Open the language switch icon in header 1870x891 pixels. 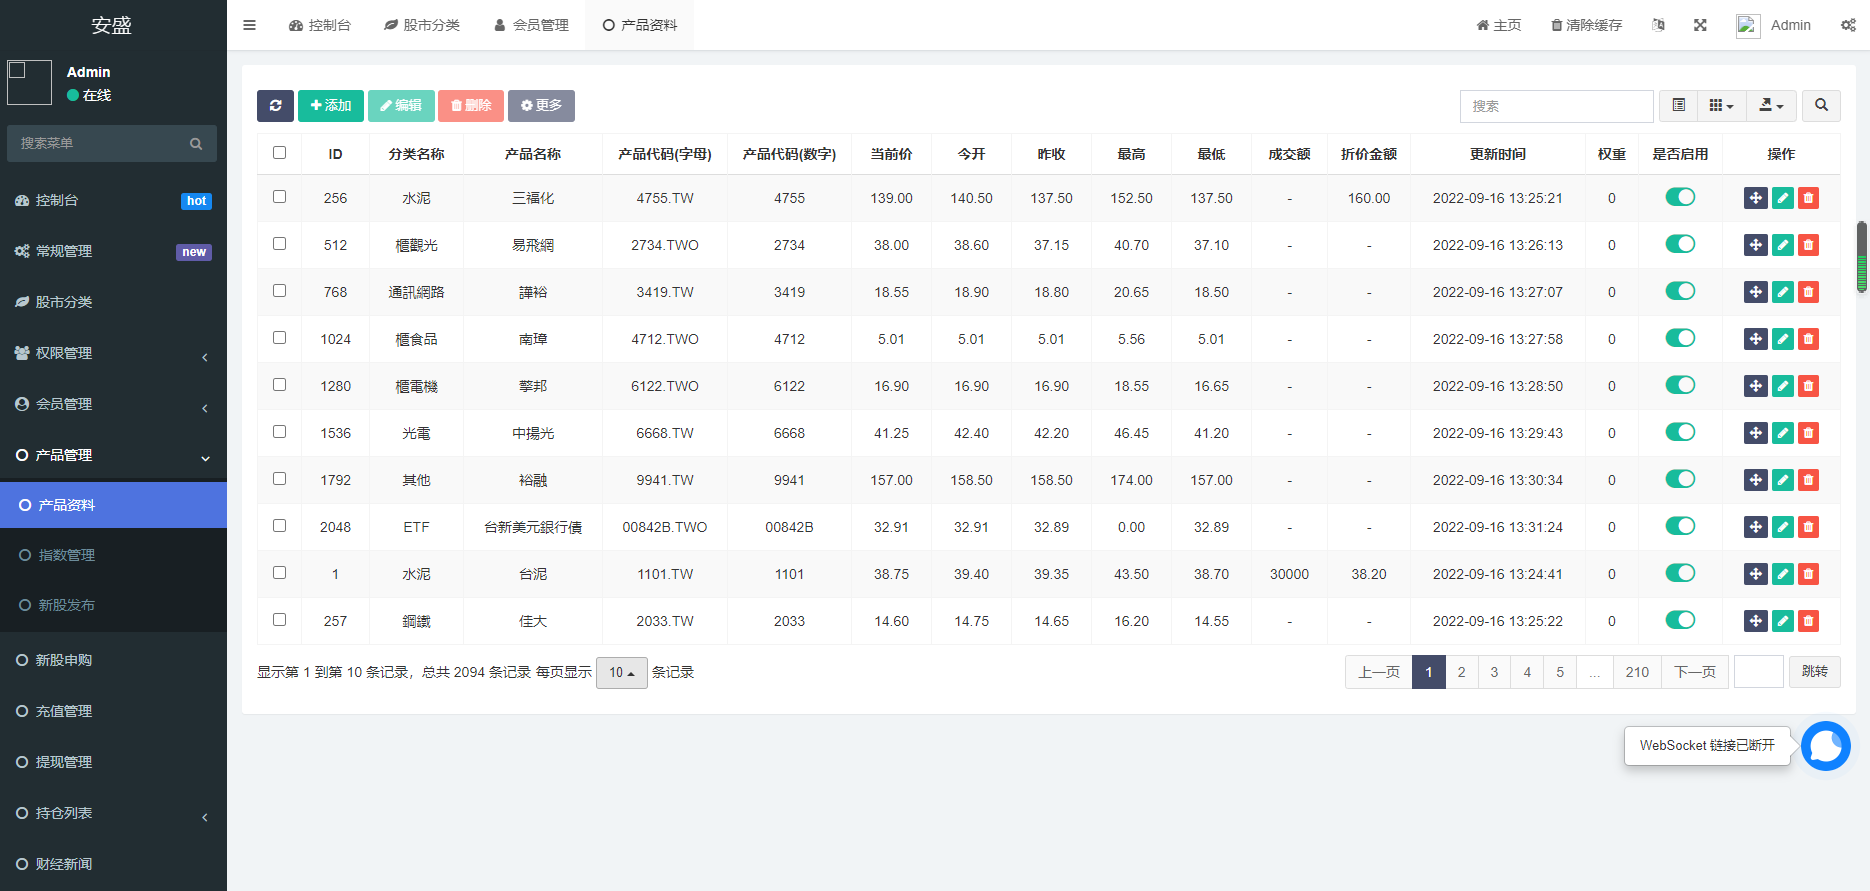pos(1658,25)
